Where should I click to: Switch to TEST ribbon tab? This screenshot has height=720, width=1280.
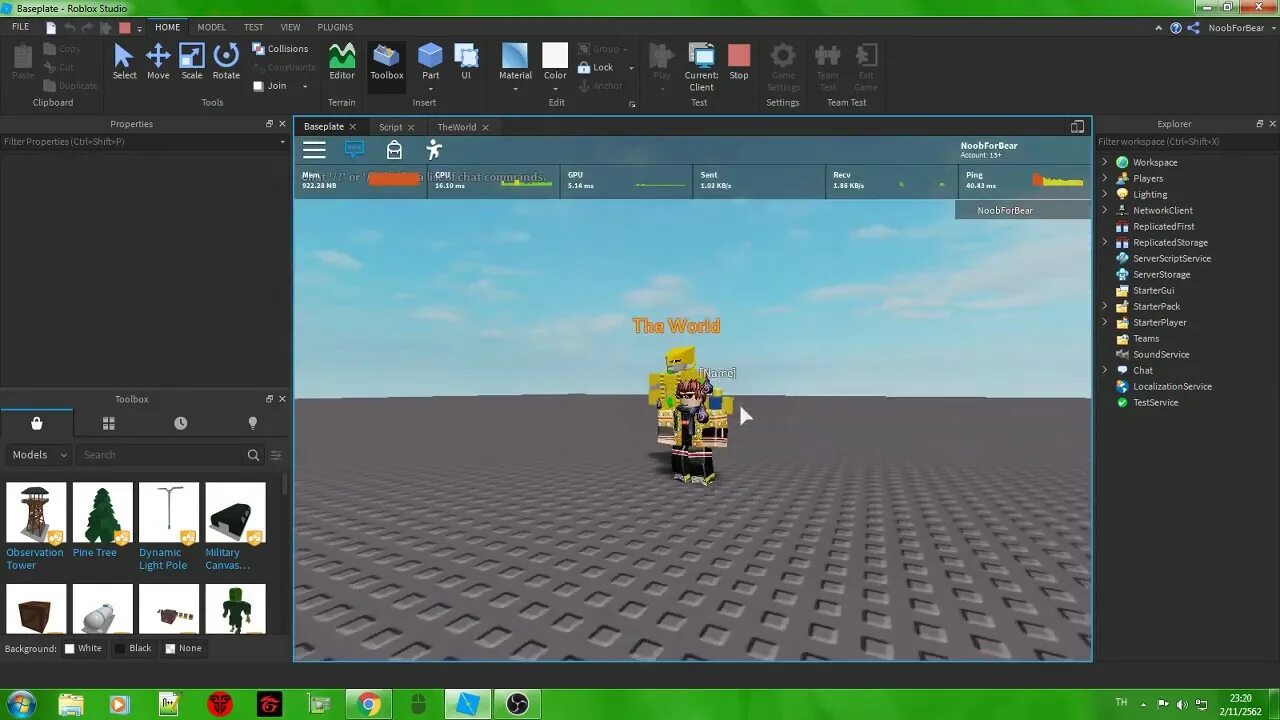pos(254,27)
